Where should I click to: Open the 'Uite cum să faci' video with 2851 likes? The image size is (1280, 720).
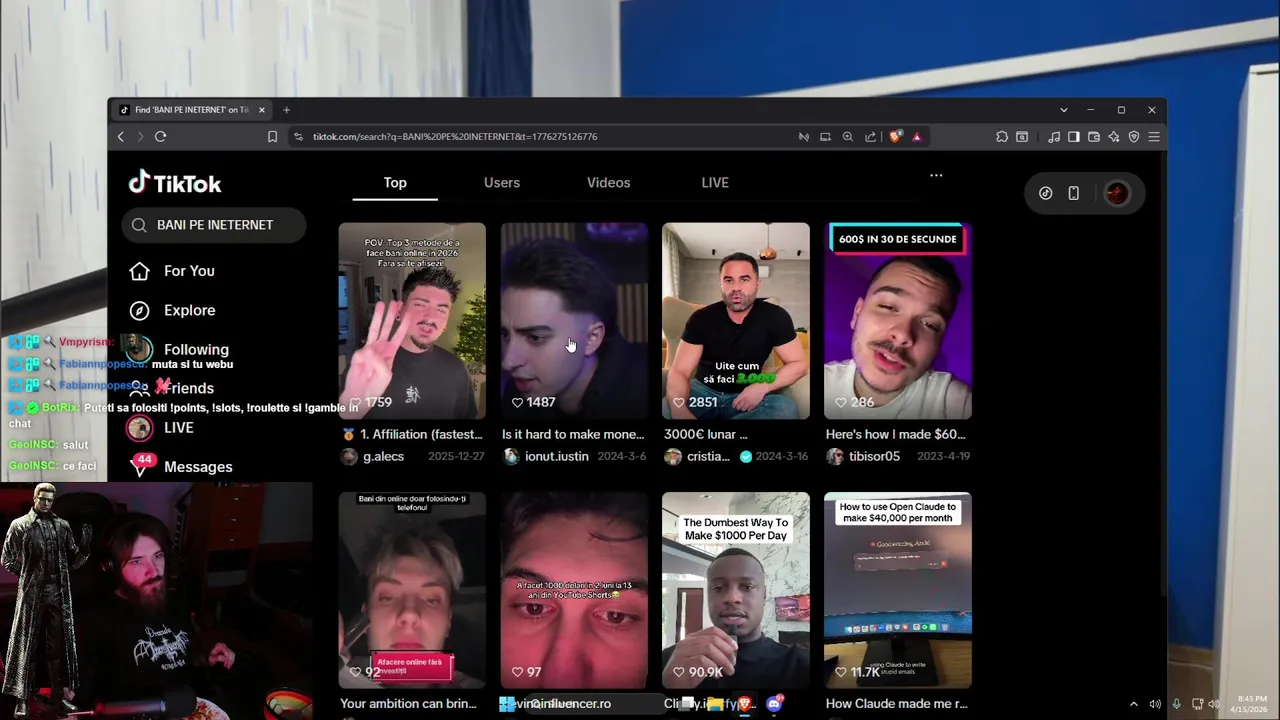736,320
